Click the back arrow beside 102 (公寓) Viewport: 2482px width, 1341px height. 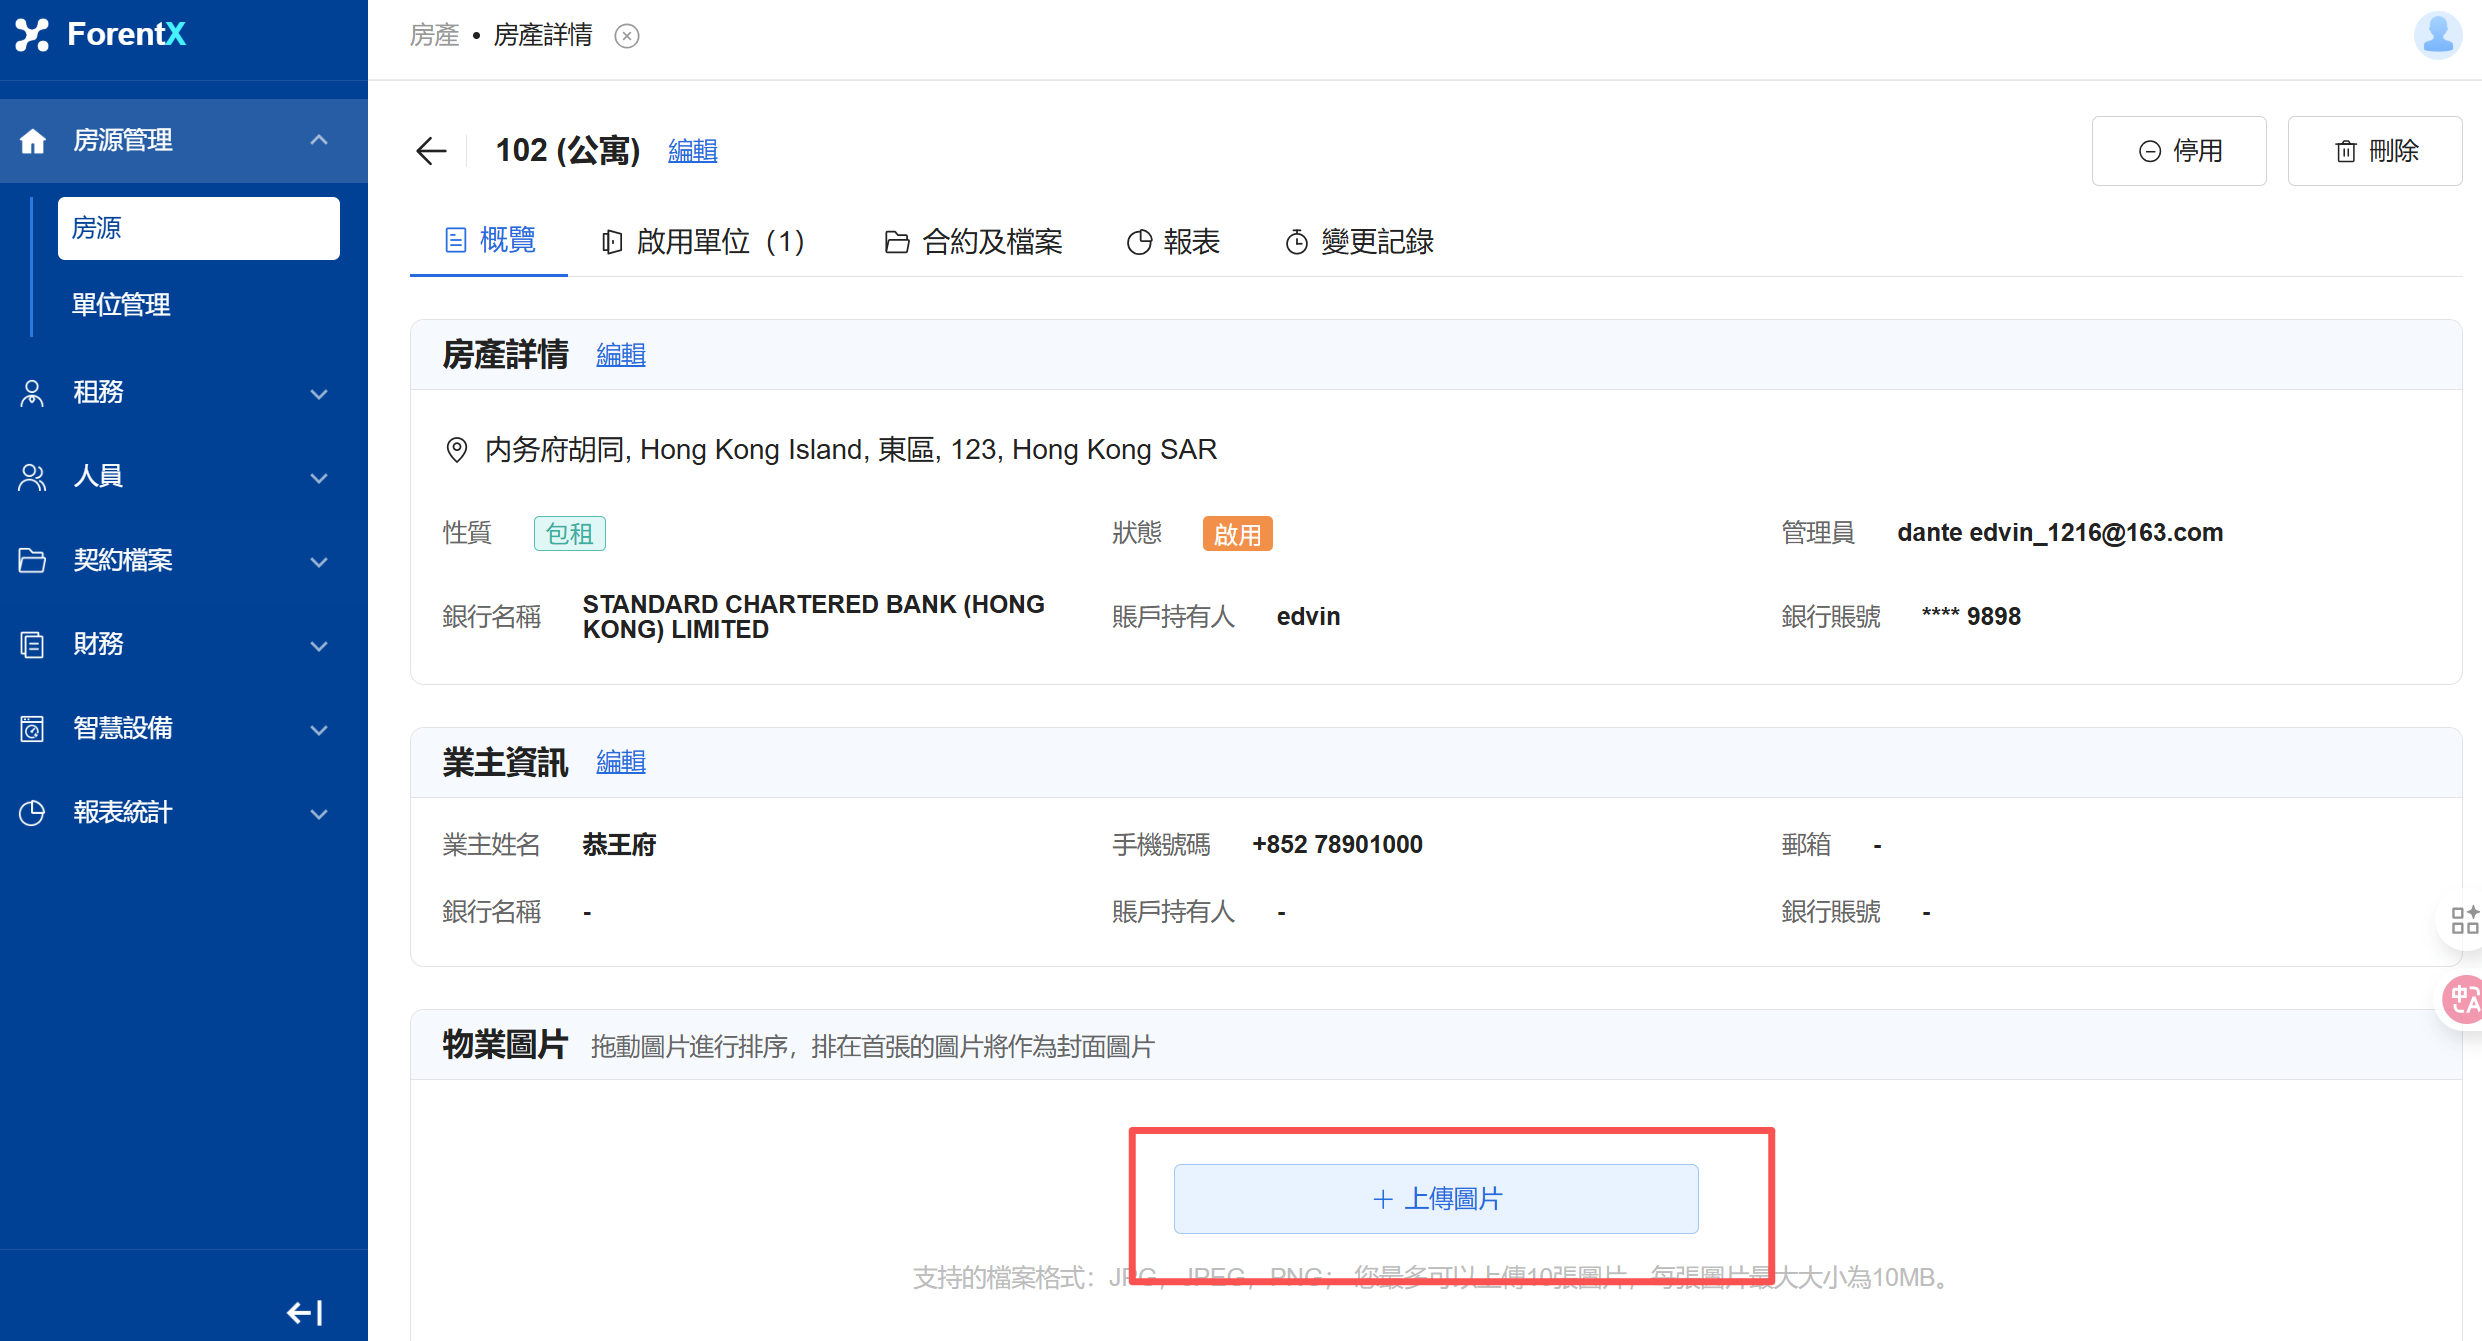[x=431, y=151]
